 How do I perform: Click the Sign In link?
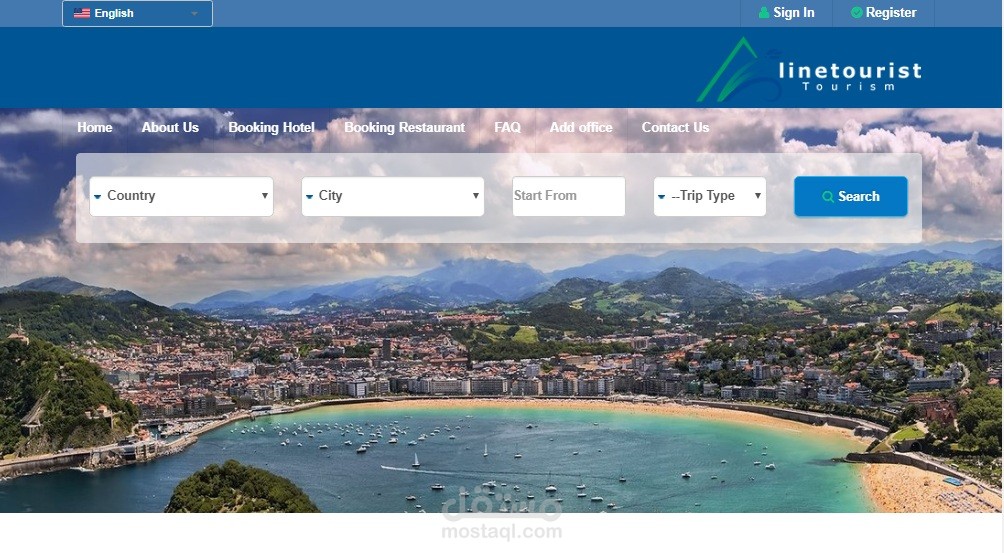coord(786,13)
